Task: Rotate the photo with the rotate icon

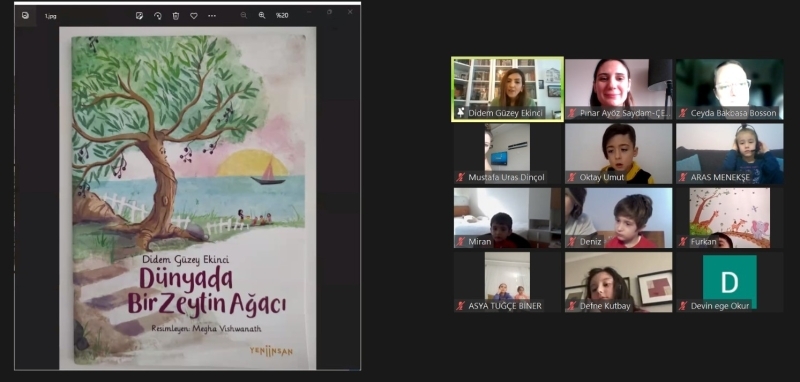Action: point(158,16)
